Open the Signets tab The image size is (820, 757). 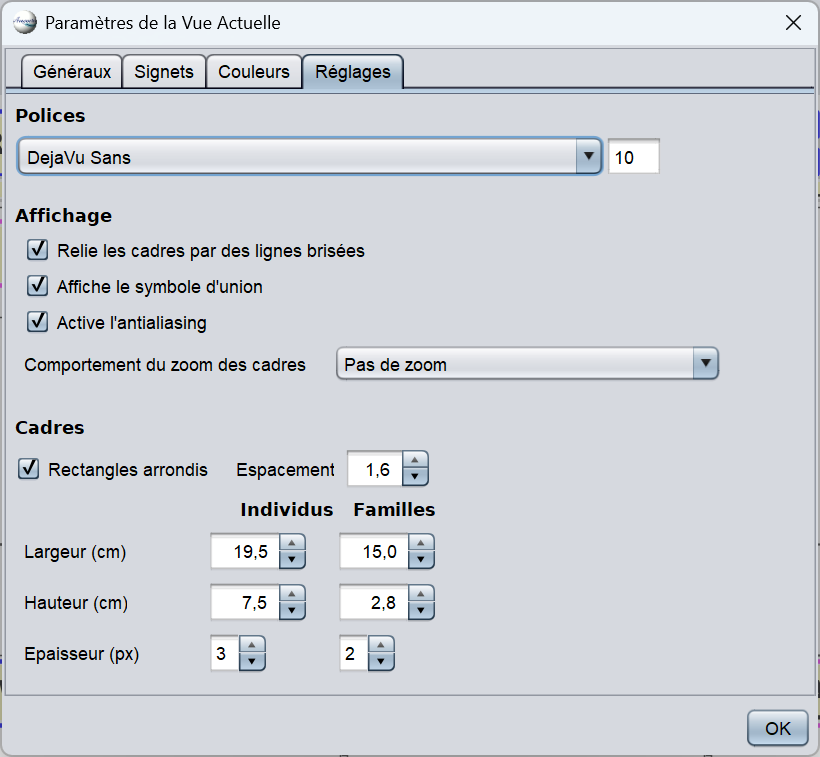coord(164,72)
